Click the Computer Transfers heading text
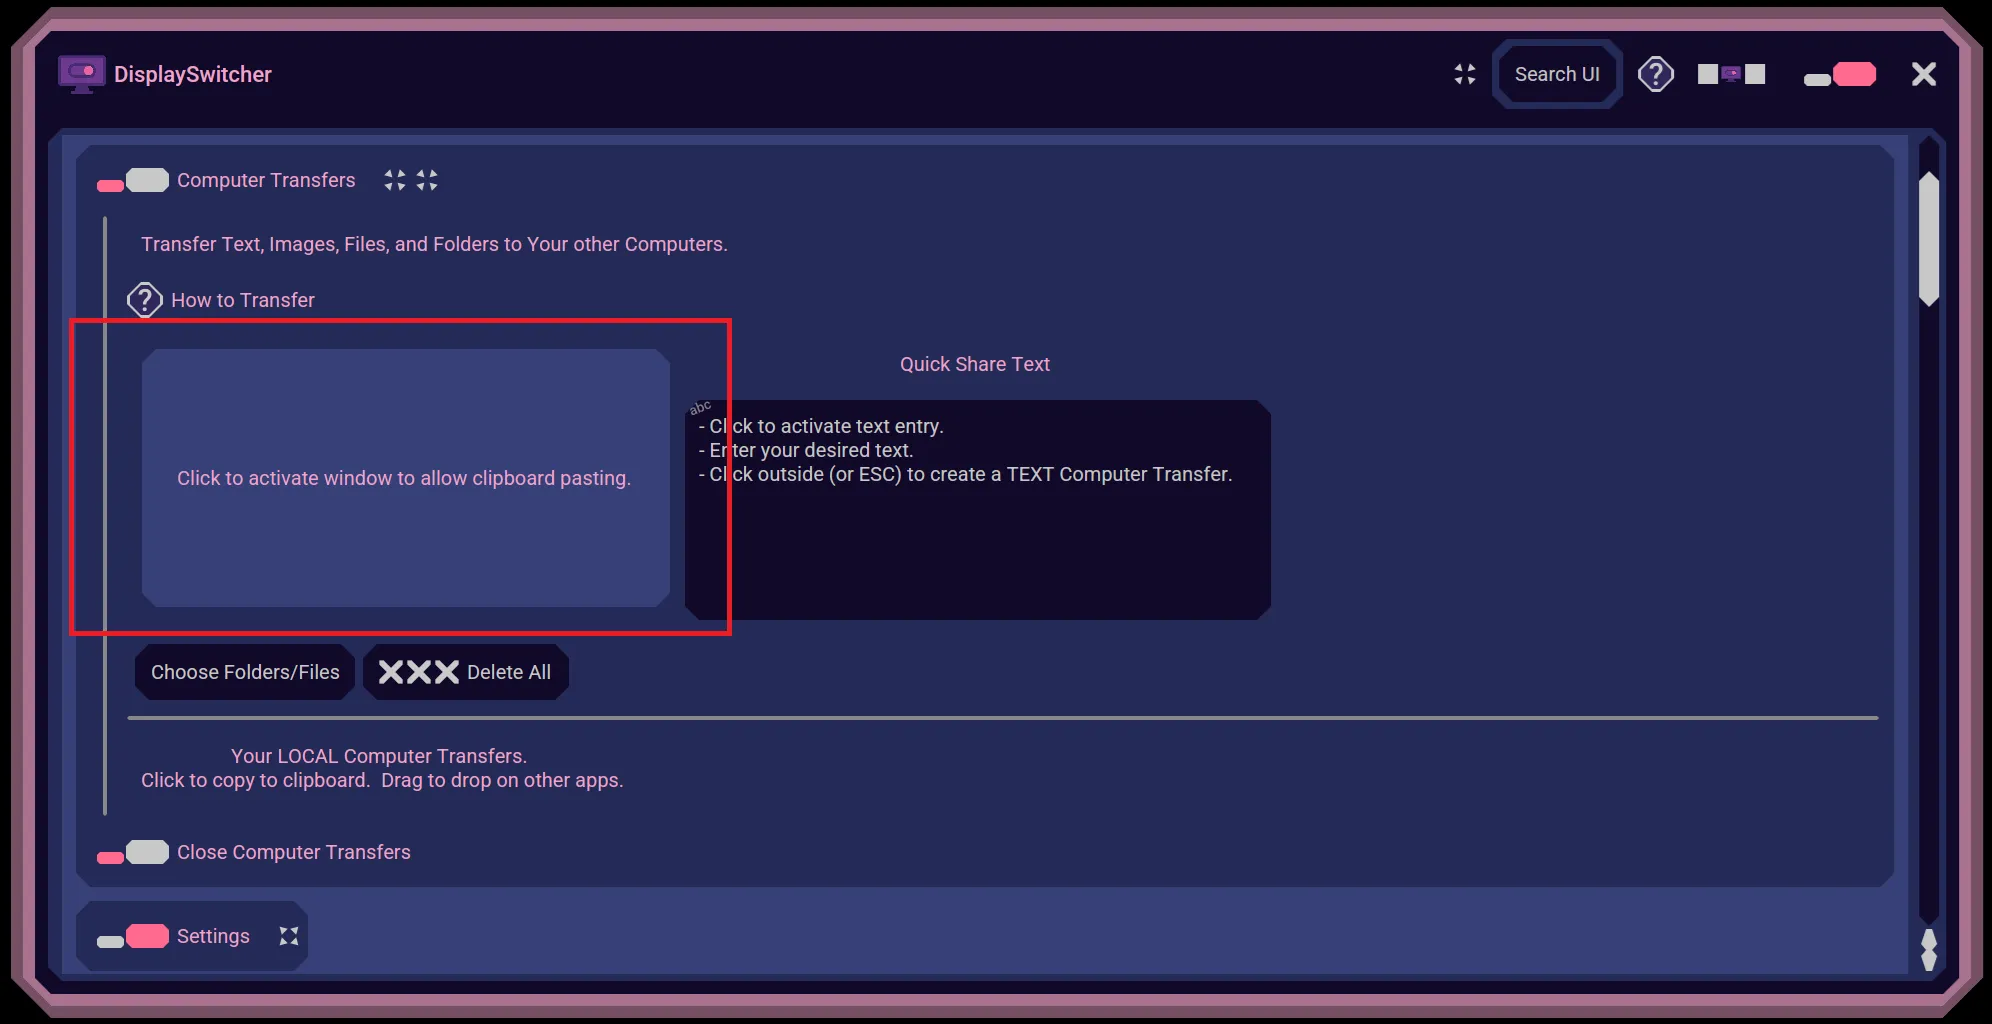This screenshot has width=1992, height=1024. pos(266,180)
